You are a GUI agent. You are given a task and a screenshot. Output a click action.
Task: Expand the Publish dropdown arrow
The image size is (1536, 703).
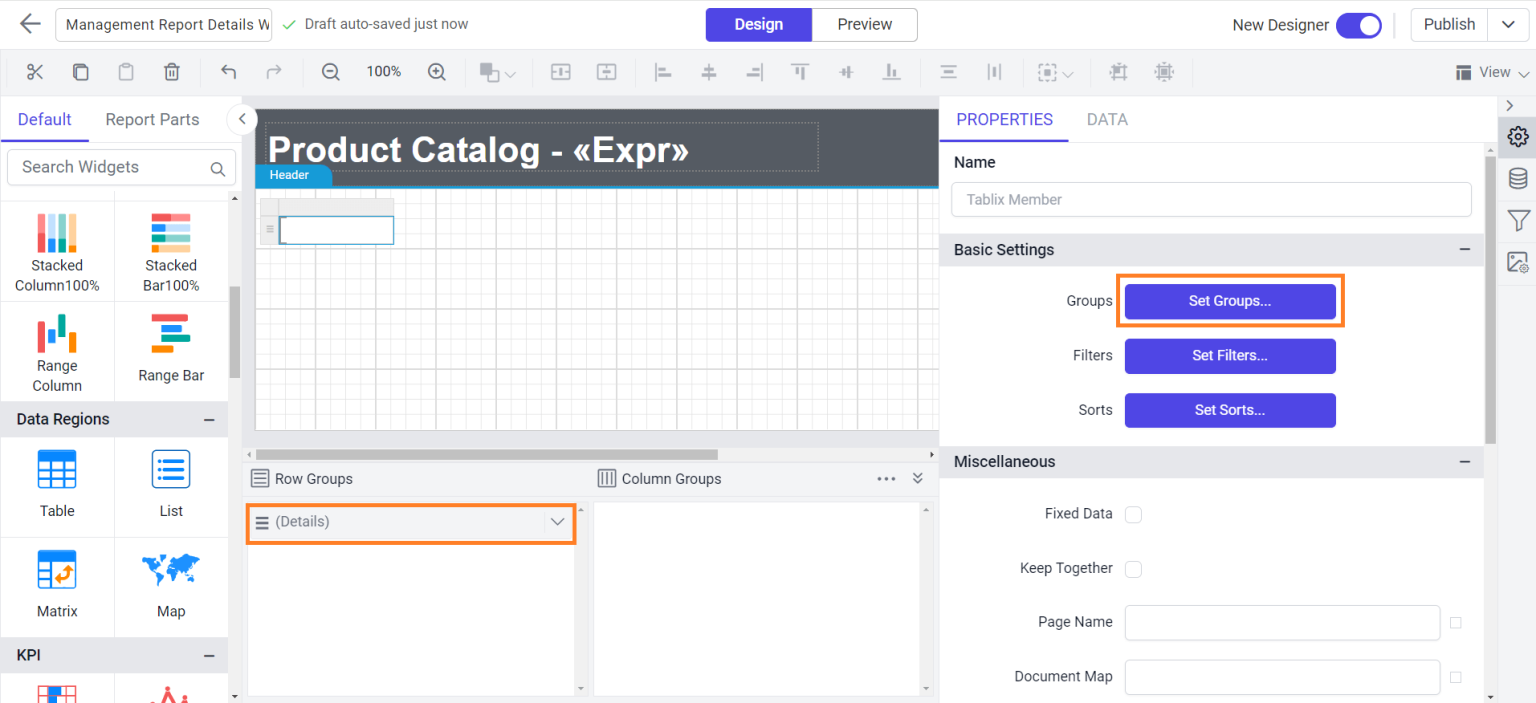point(1508,24)
